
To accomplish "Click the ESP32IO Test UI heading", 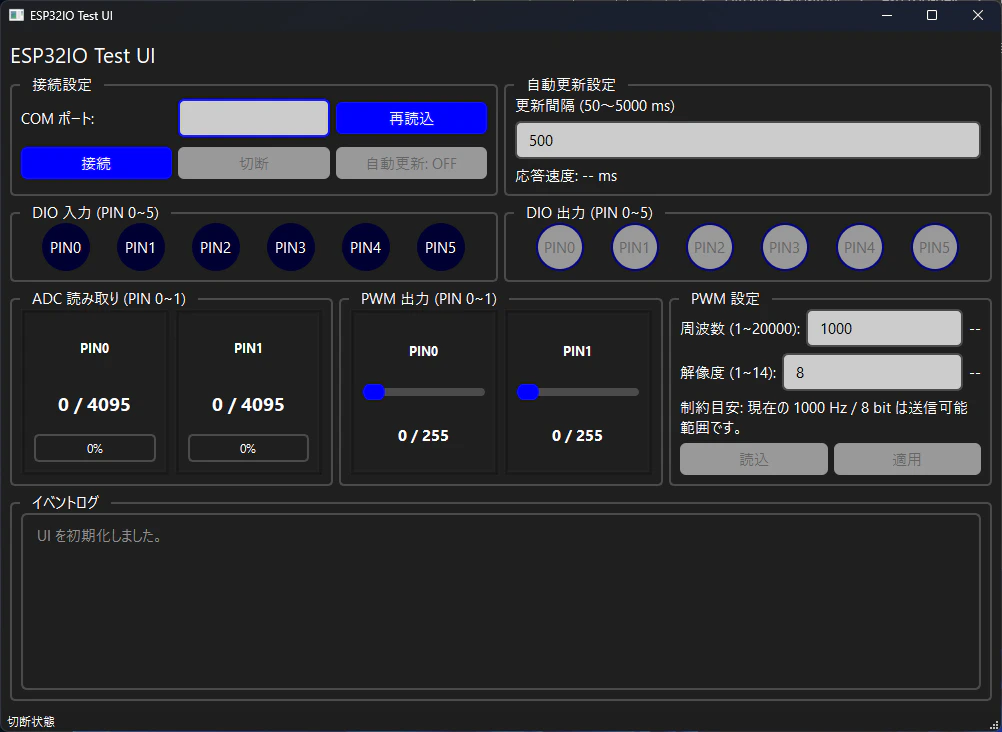I will 83,56.
